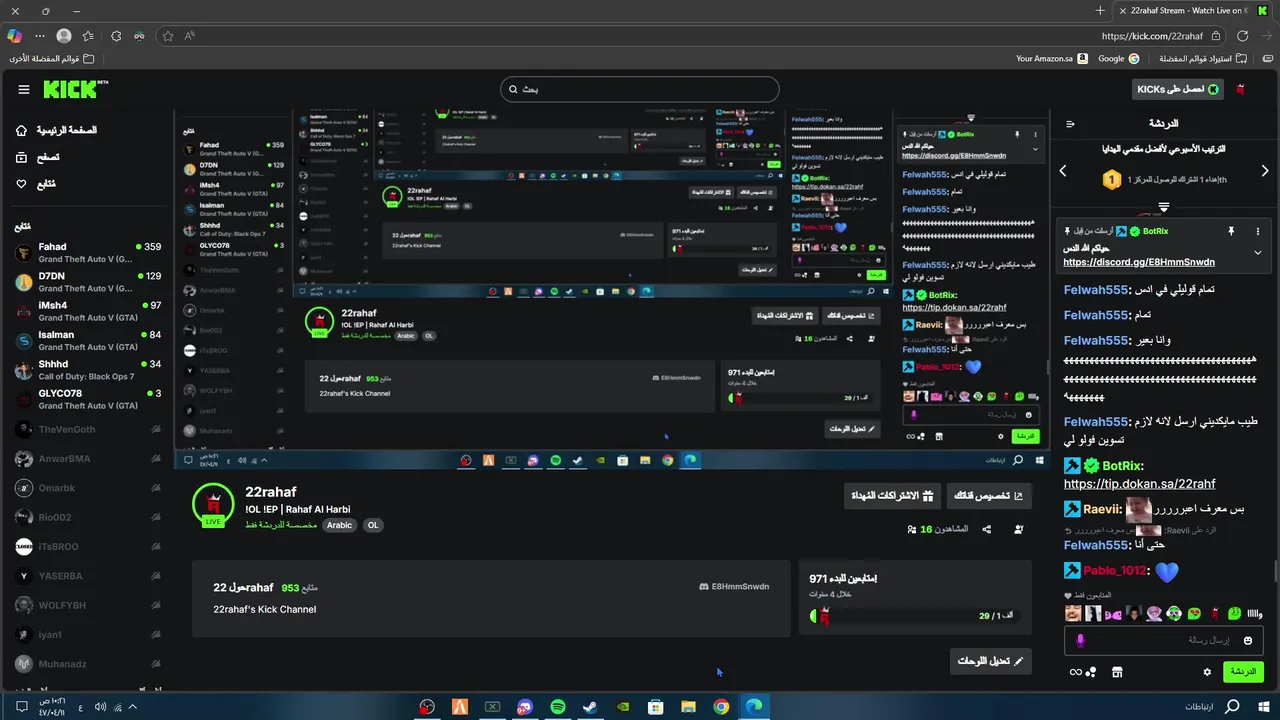Open the emoji picker in chat

coord(1248,640)
